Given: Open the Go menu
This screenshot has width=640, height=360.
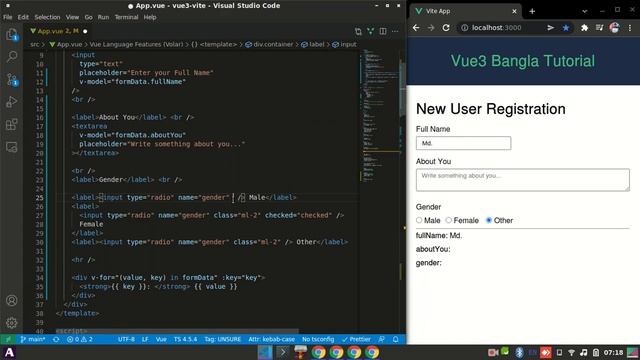Looking at the screenshot, I should click(x=89, y=17).
